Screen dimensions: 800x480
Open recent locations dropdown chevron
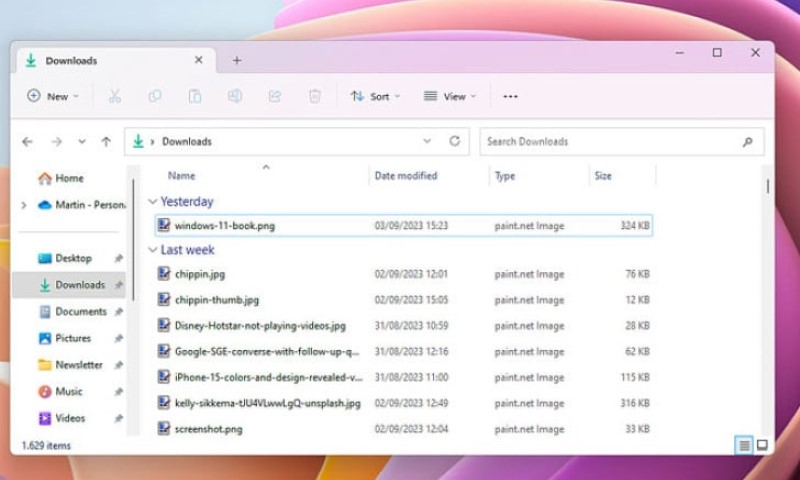82,142
